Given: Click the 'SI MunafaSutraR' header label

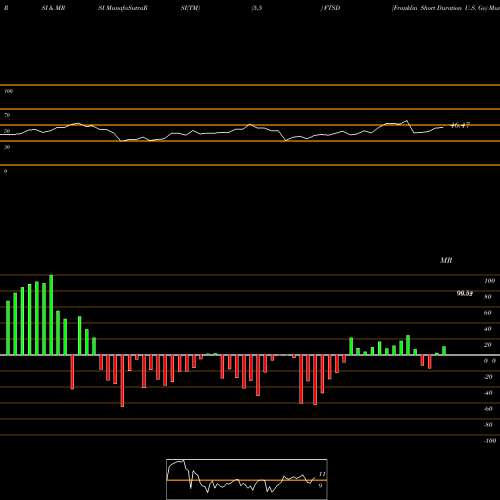Looking at the screenshot, I should [123, 8].
